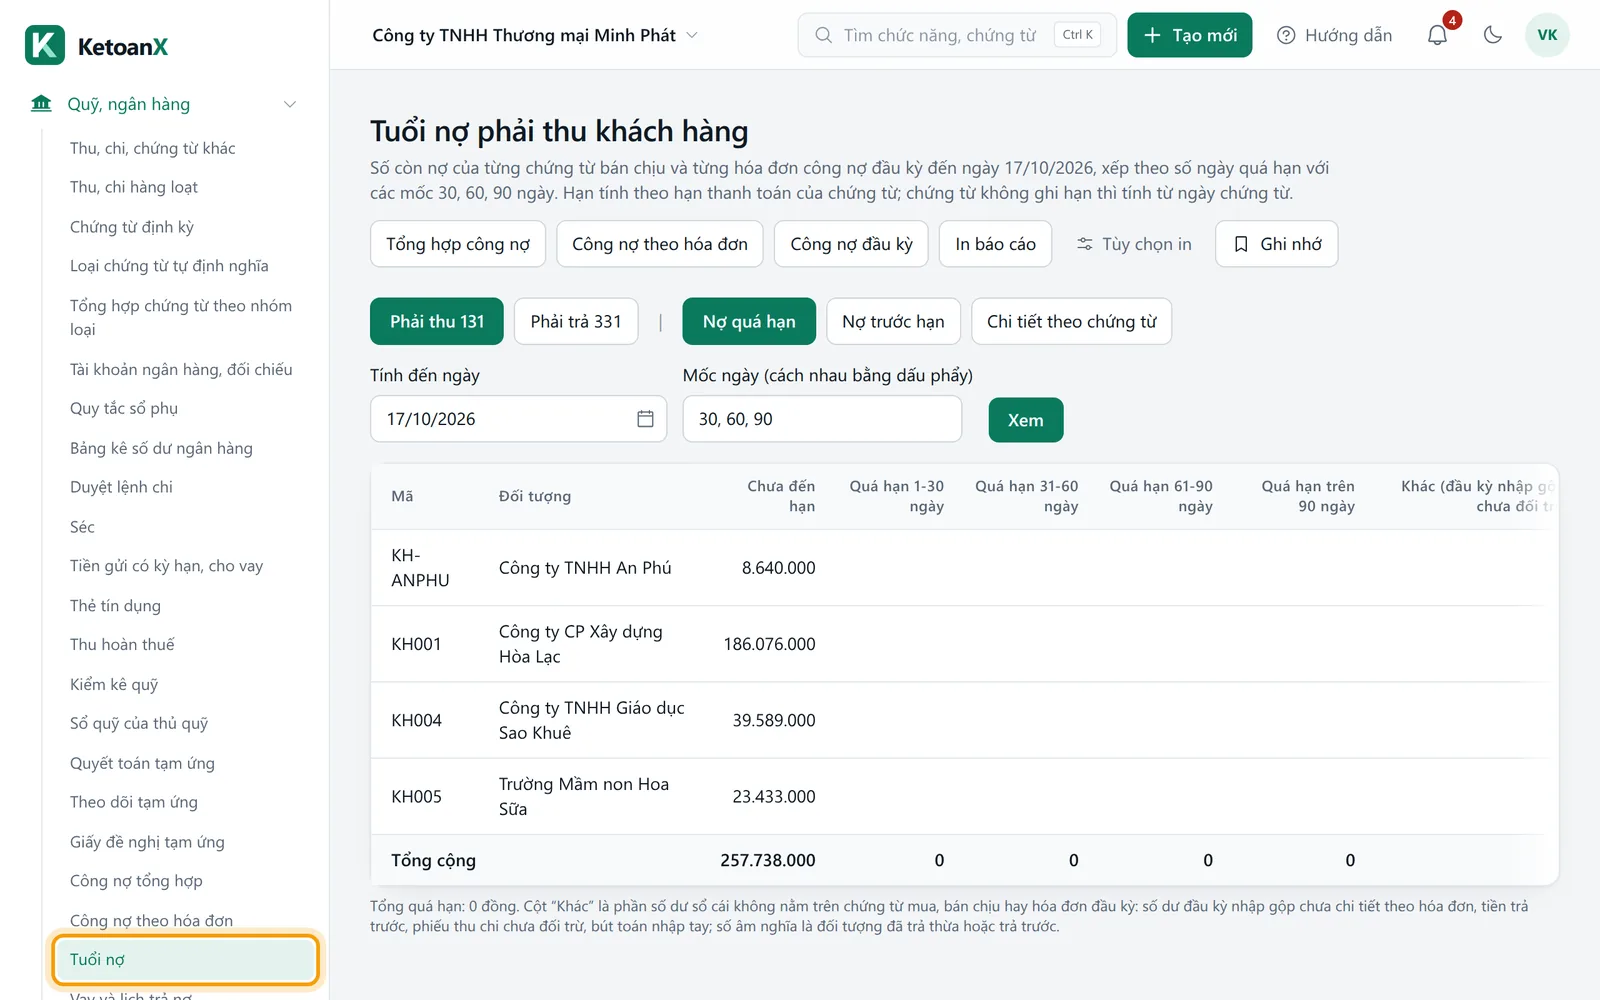Open Tuổi nợ in the sidebar
The image size is (1600, 1000).
tap(186, 960)
